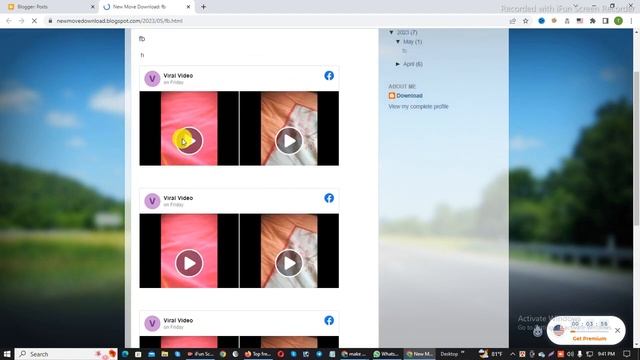Click the Facebook logo on third Viral Video post

point(329,320)
